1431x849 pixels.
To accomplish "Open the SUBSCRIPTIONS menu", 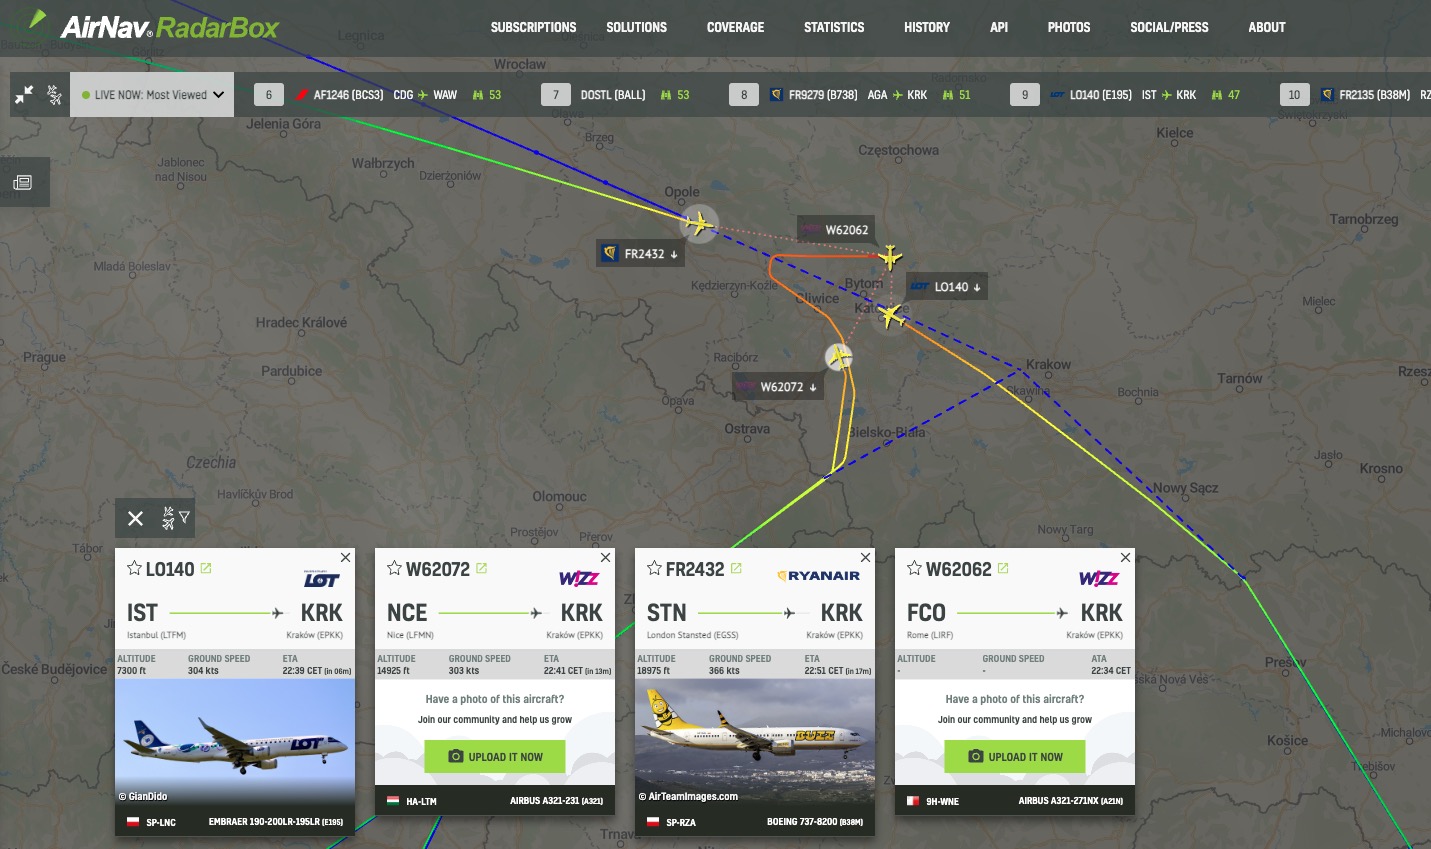I will tap(533, 27).
